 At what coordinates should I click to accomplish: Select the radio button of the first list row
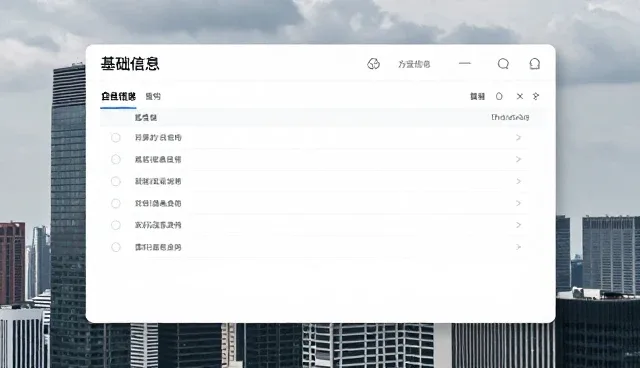click(116, 137)
